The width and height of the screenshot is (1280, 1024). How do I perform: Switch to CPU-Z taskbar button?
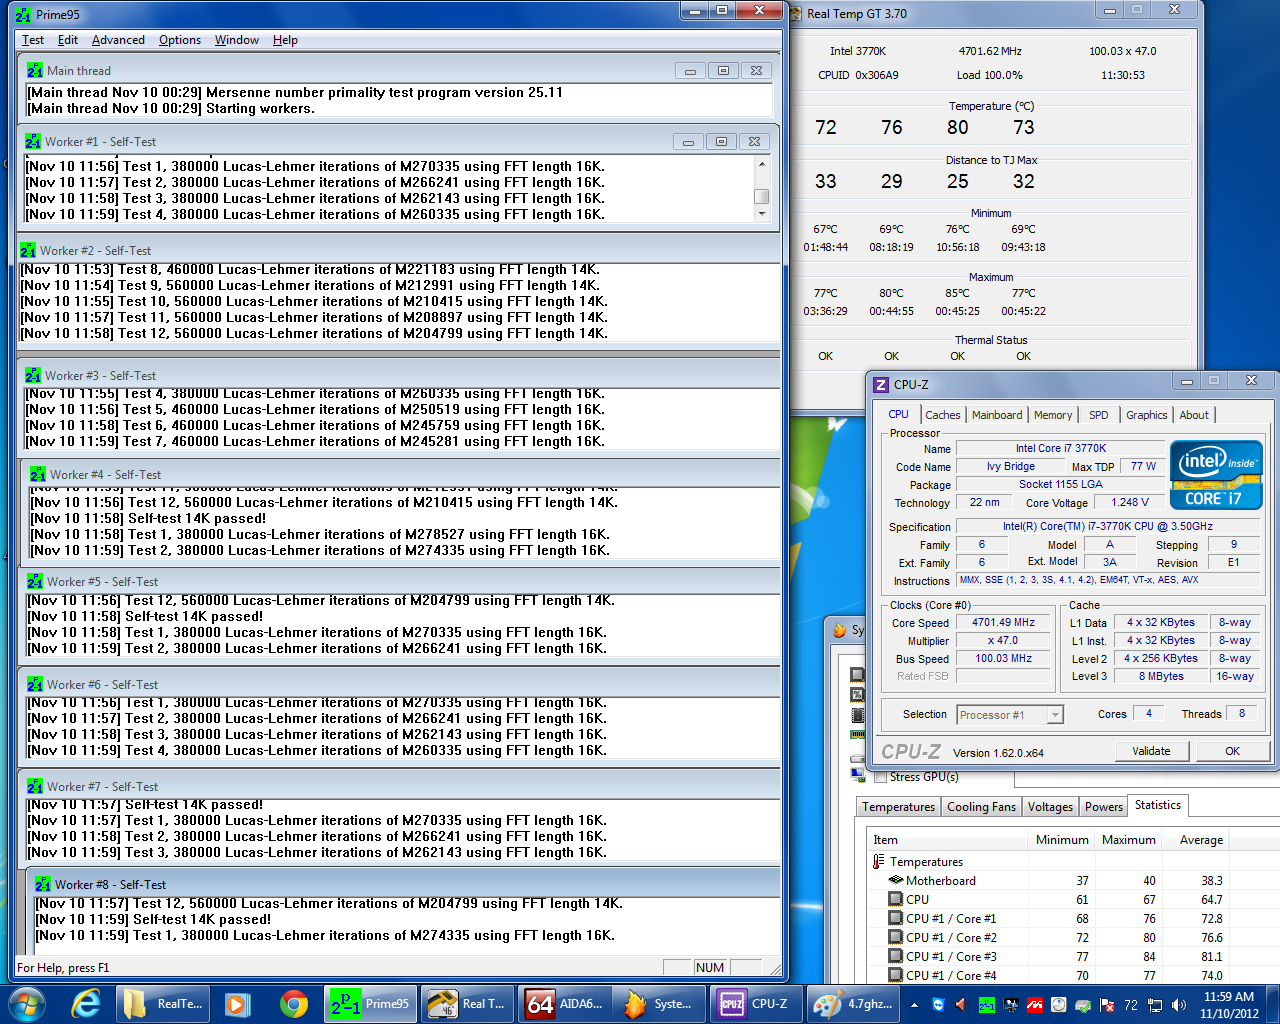click(756, 1004)
